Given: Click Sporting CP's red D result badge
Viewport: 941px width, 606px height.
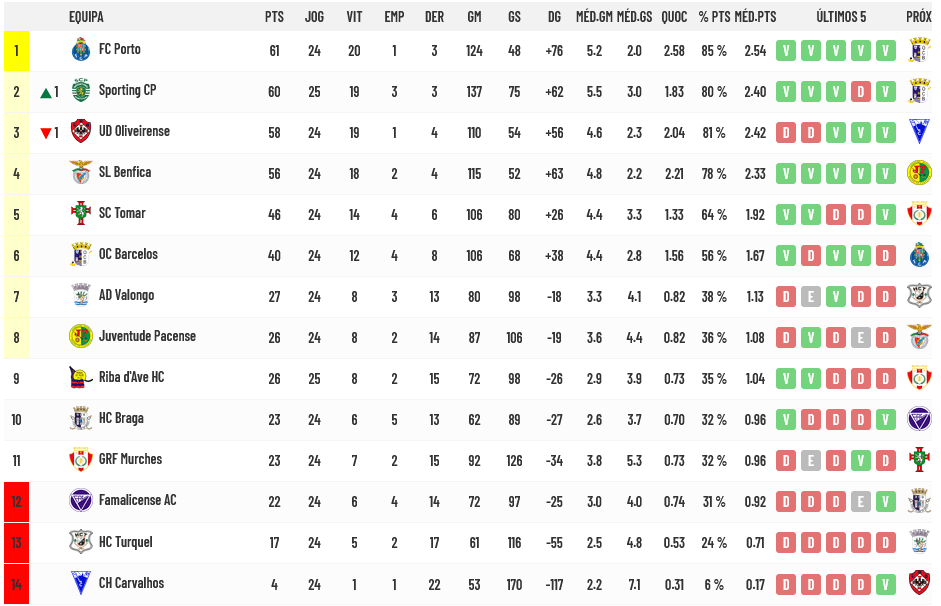Looking at the screenshot, I should point(861,92).
